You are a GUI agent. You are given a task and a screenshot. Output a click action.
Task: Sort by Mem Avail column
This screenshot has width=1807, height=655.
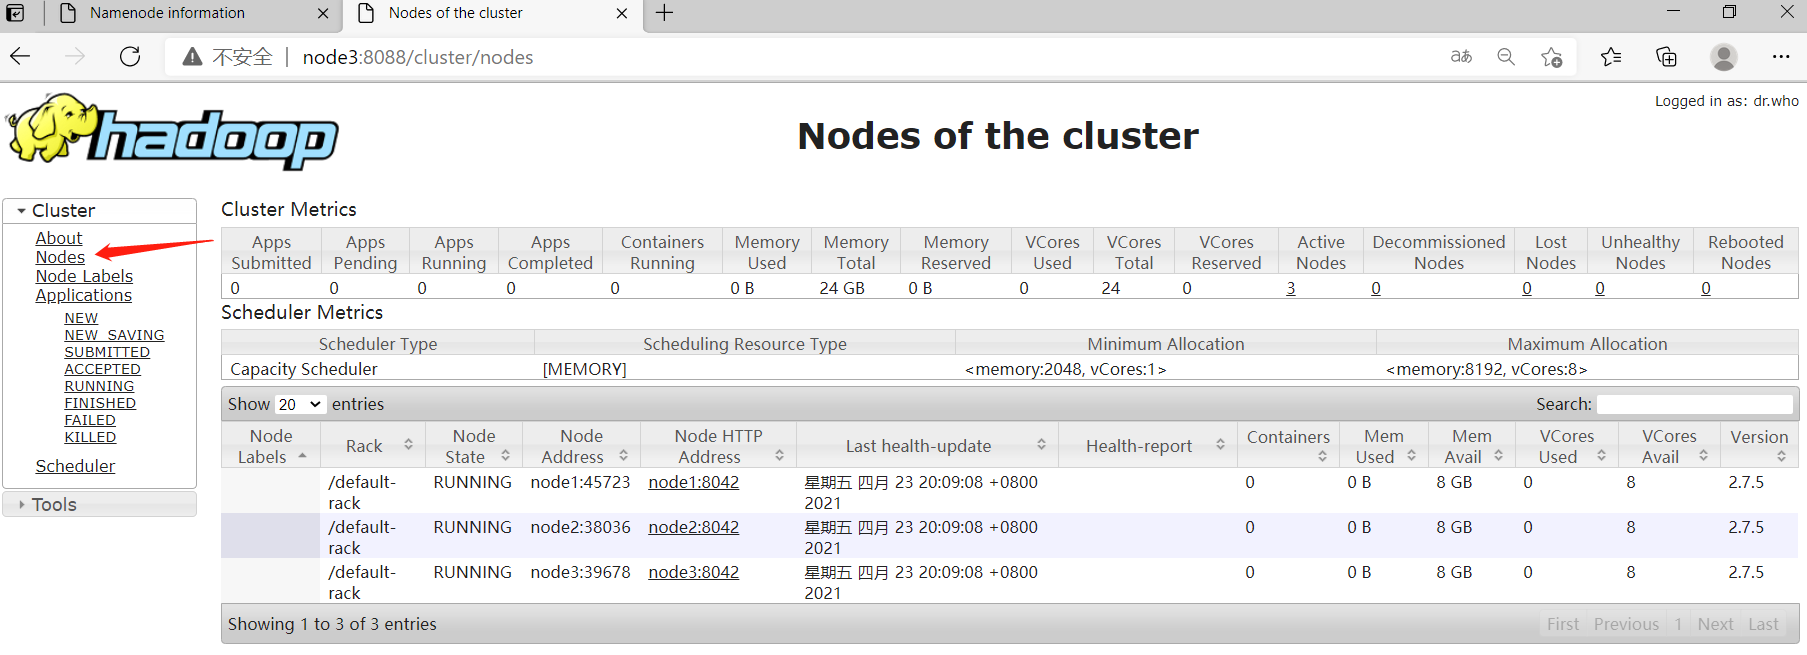1498,456
